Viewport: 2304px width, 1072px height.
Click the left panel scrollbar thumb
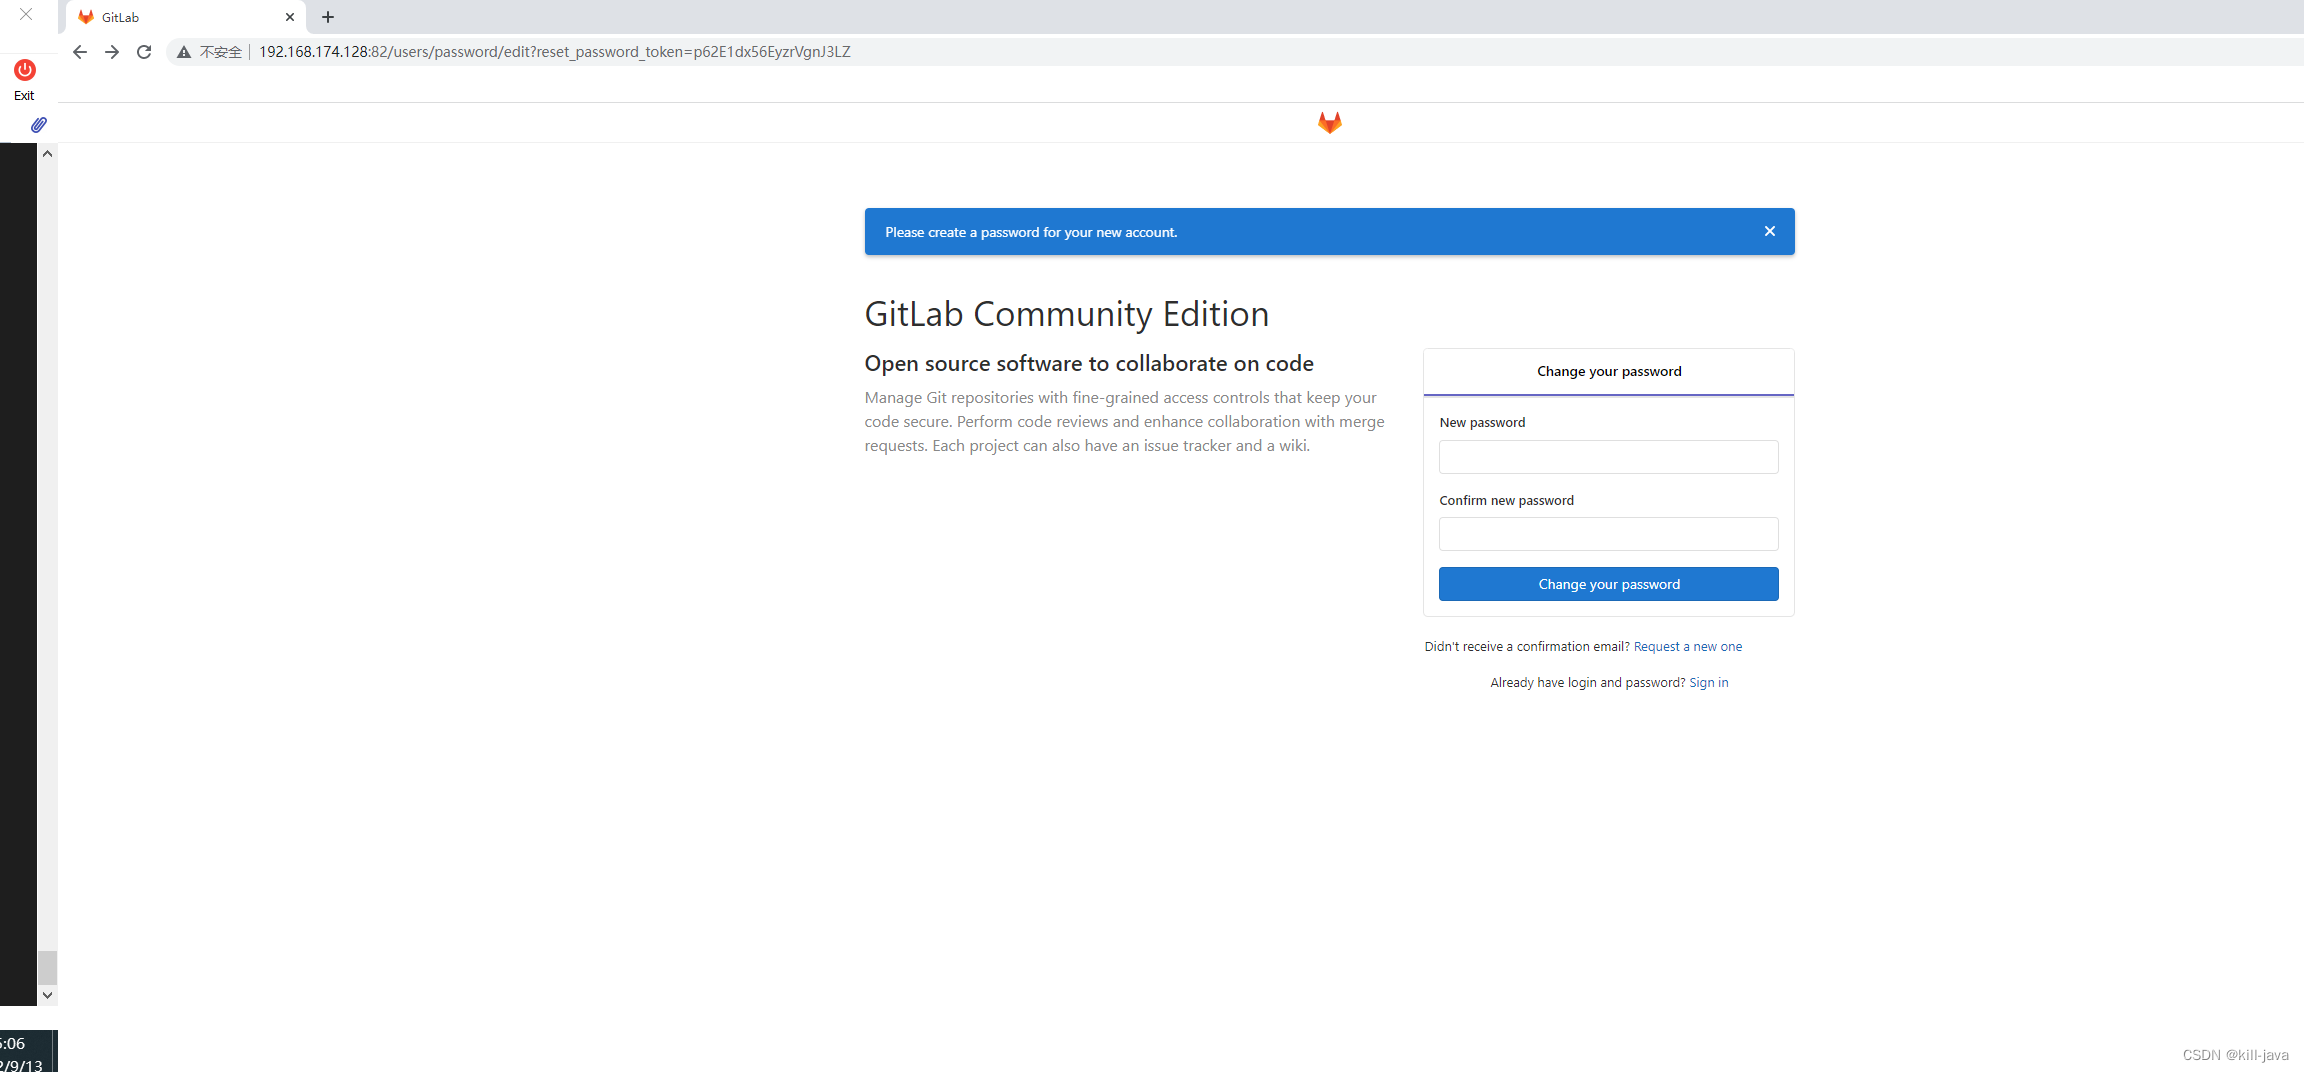point(47,967)
